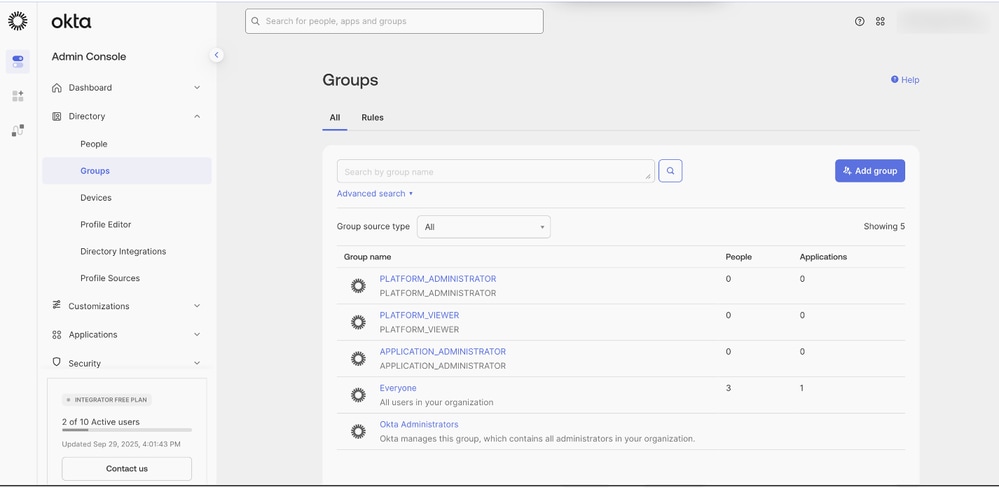Click the People column header
The image size is (999, 488).
coord(738,257)
